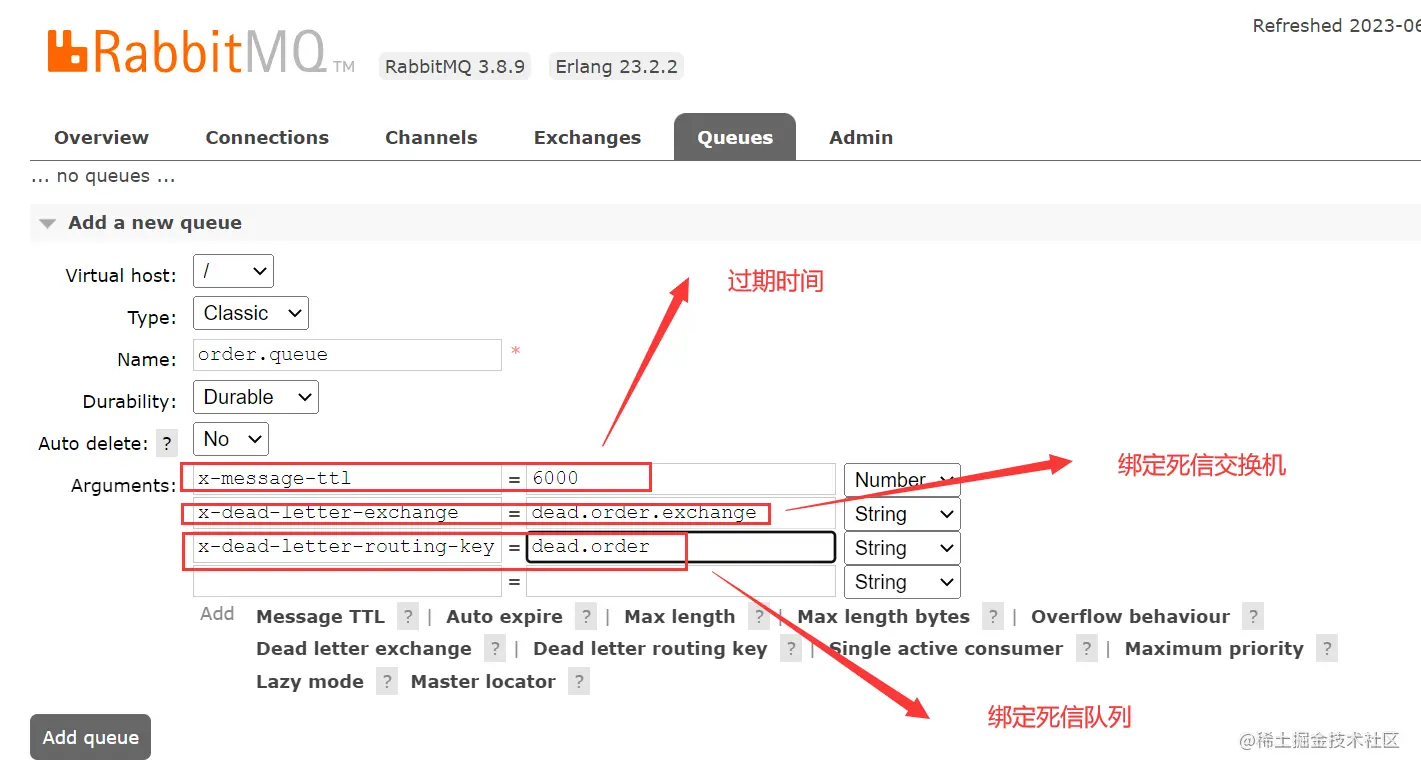Click the Refreshed timestamp text

(x=1336, y=26)
